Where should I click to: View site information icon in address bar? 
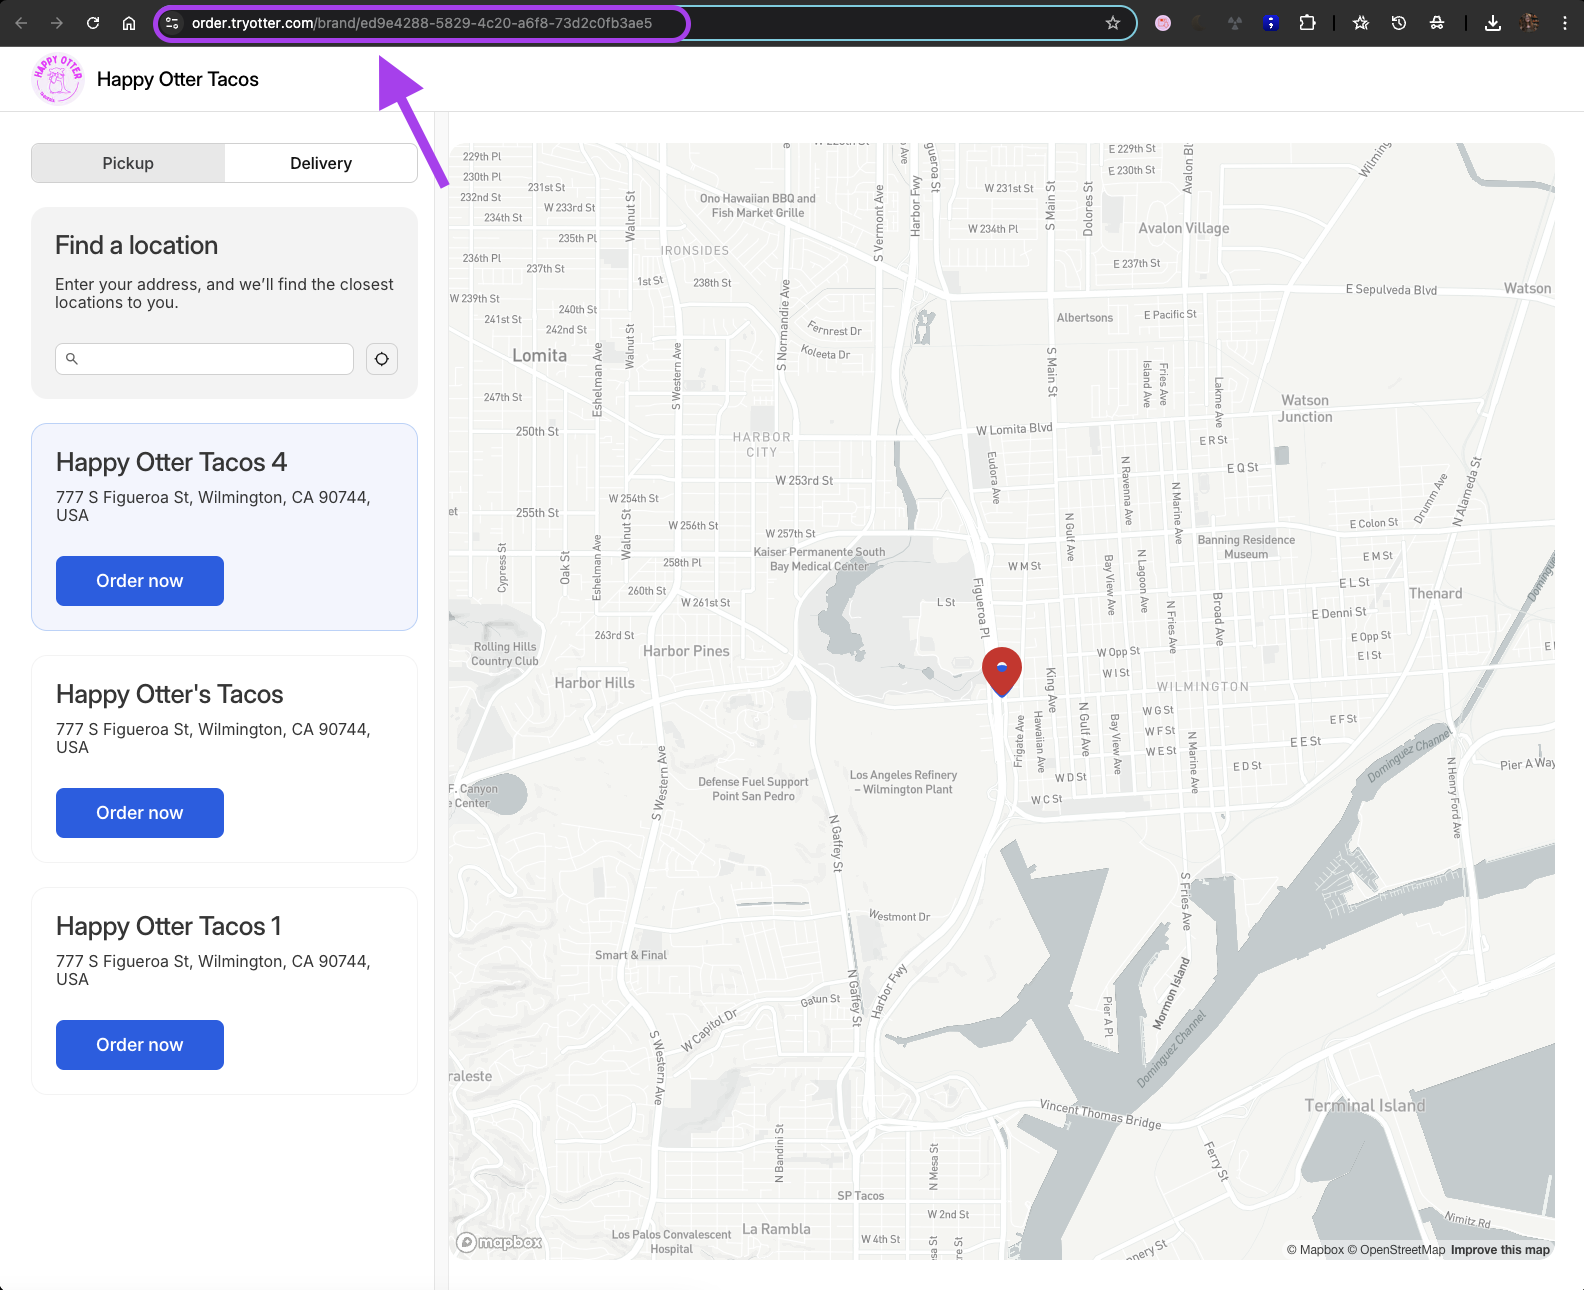172,23
